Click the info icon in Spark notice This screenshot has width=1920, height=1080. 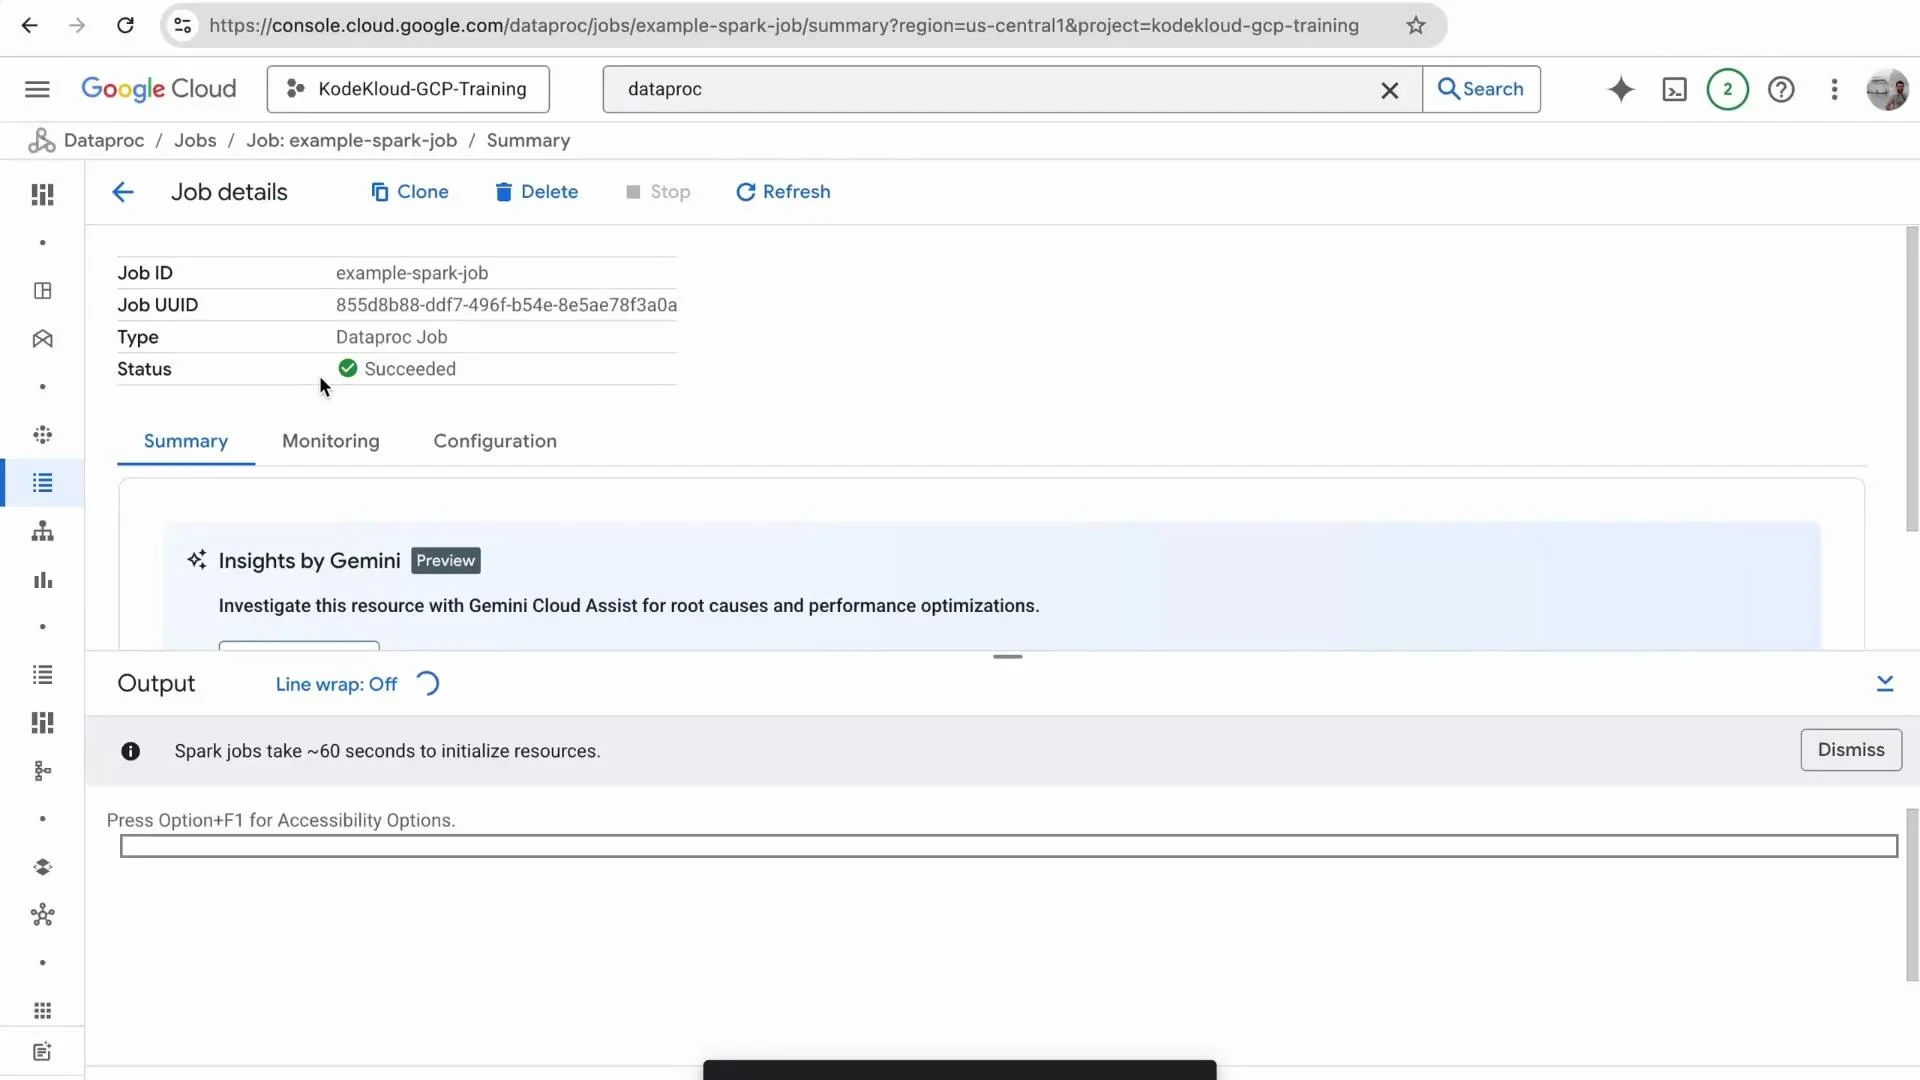coord(131,751)
